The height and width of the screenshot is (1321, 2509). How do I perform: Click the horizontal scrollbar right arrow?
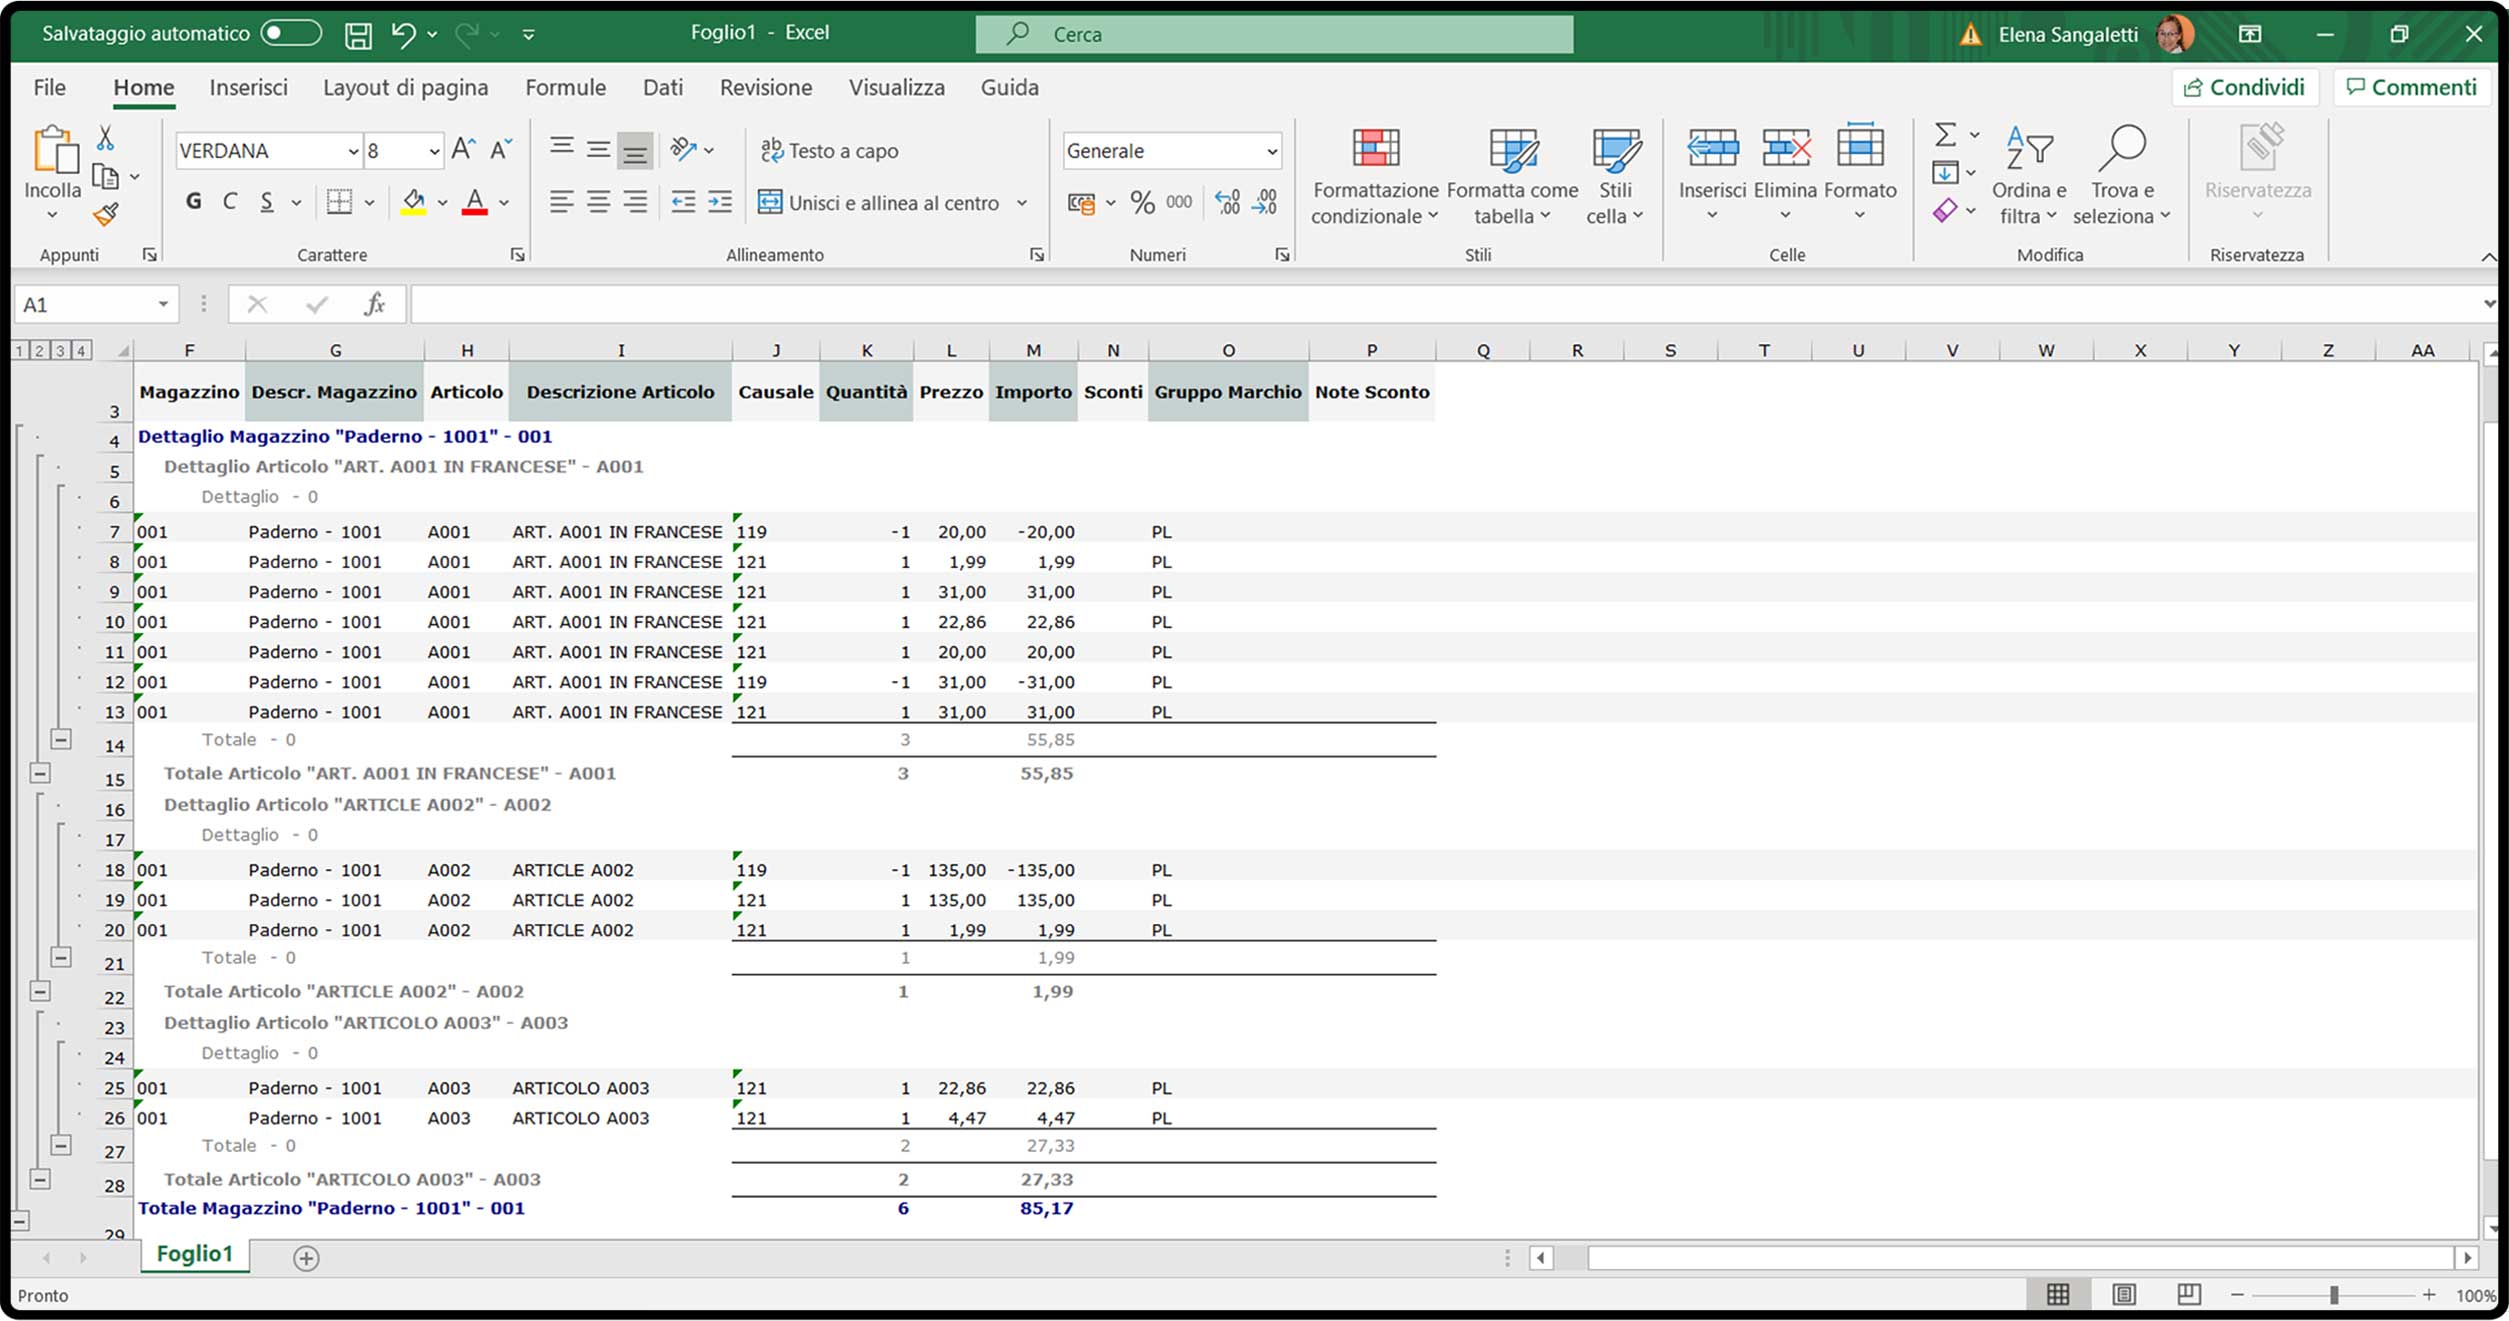(x=2467, y=1258)
